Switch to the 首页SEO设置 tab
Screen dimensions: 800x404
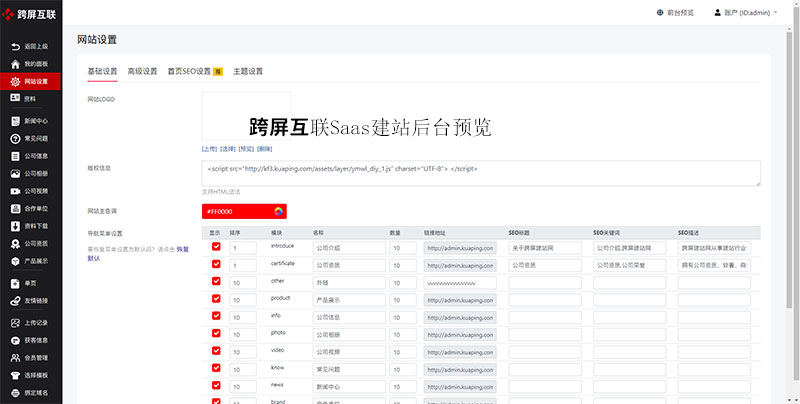(195, 71)
